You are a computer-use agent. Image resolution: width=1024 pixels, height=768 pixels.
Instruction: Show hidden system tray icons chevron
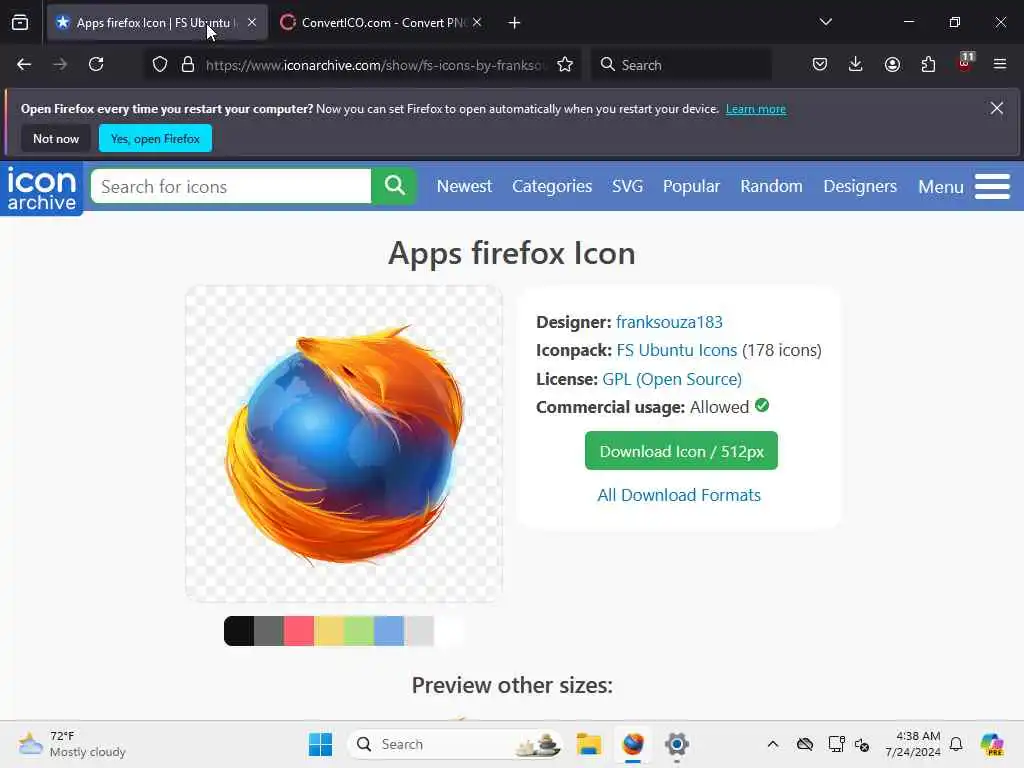pos(773,744)
